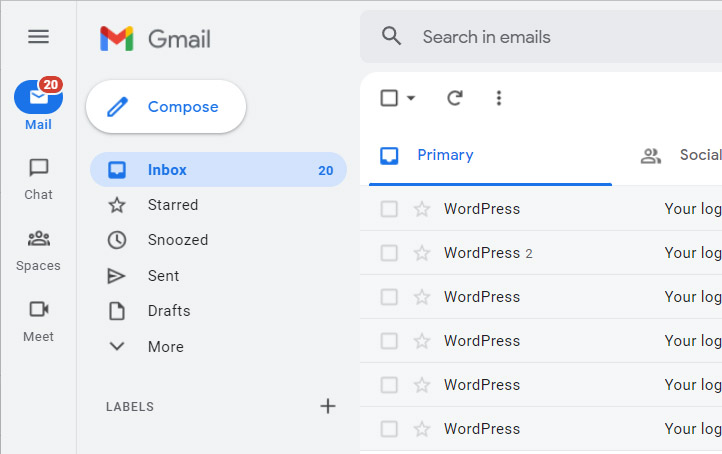The height and width of the screenshot is (454, 722).
Task: Create a new label with the plus icon
Action: [x=328, y=406]
